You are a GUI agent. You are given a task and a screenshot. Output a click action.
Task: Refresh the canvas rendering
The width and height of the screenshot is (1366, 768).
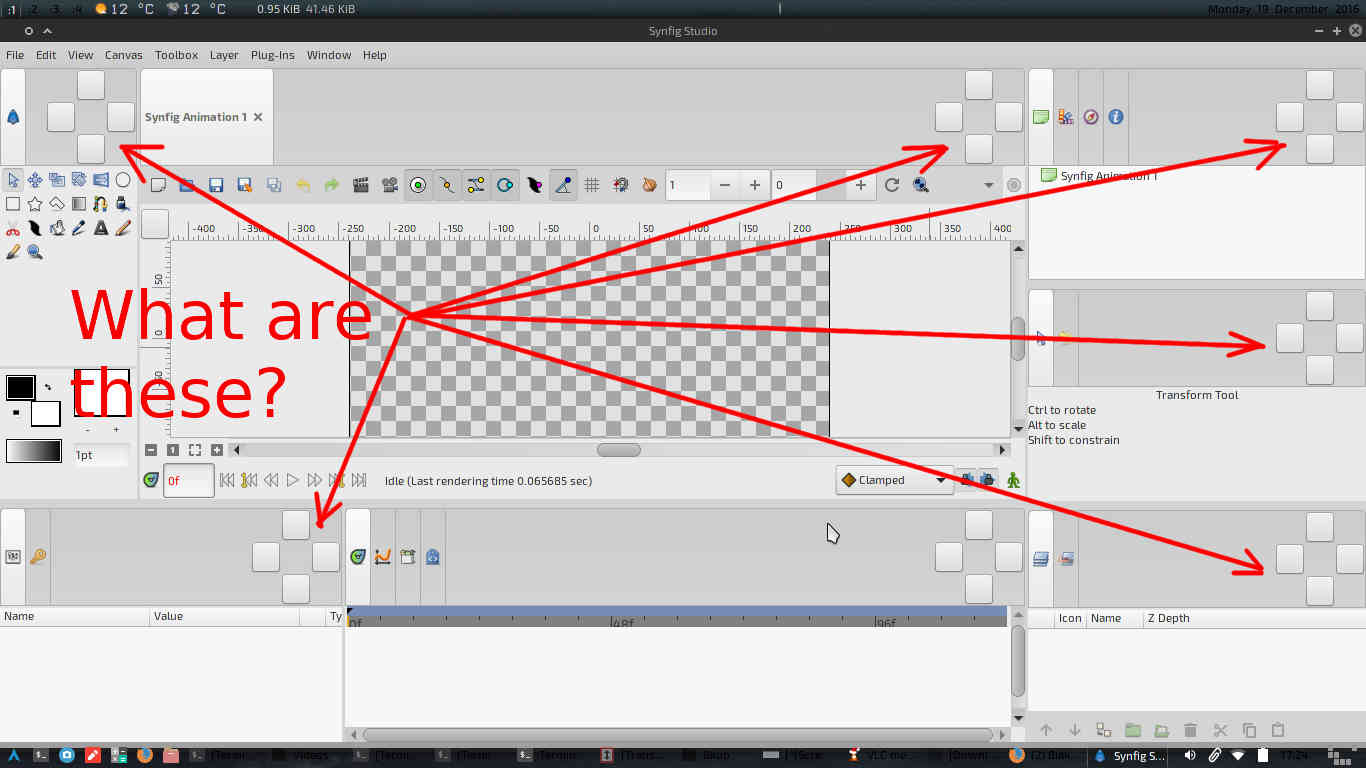892,185
